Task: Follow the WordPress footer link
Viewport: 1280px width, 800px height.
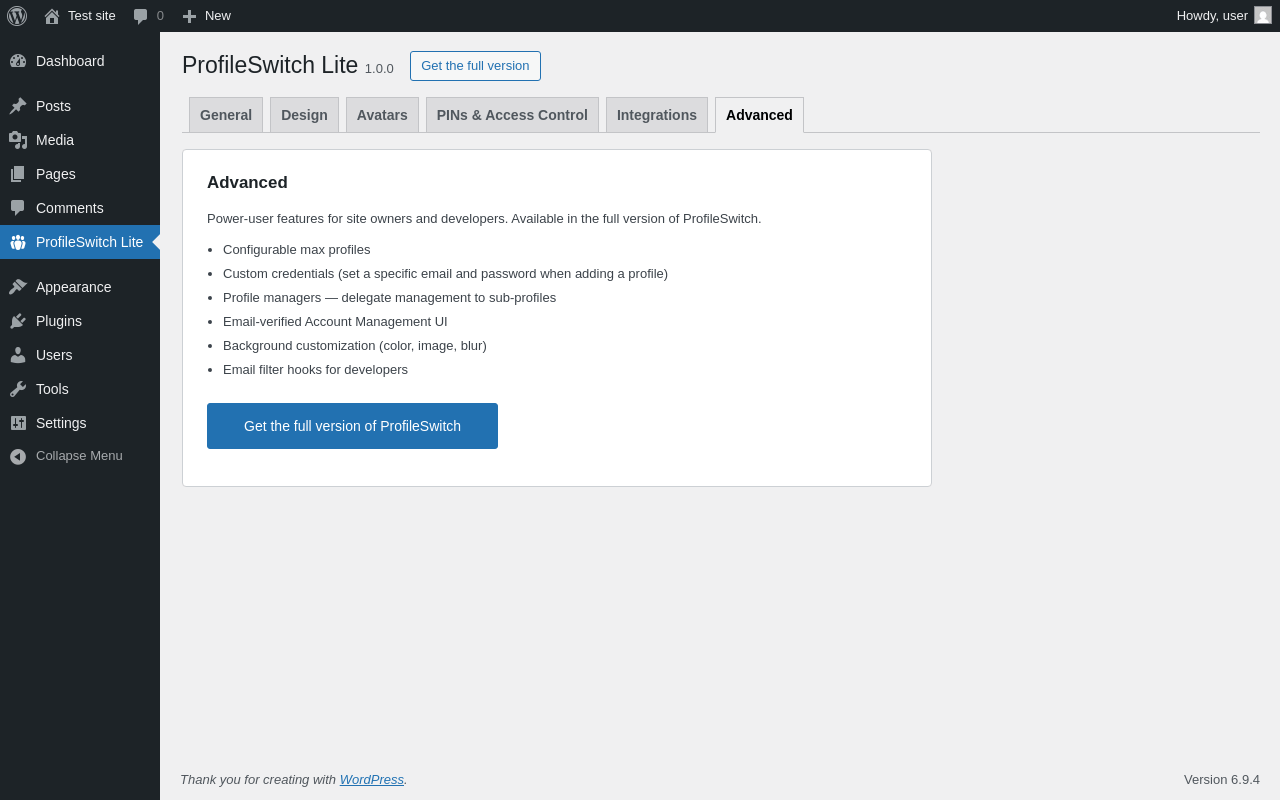Action: click(372, 779)
